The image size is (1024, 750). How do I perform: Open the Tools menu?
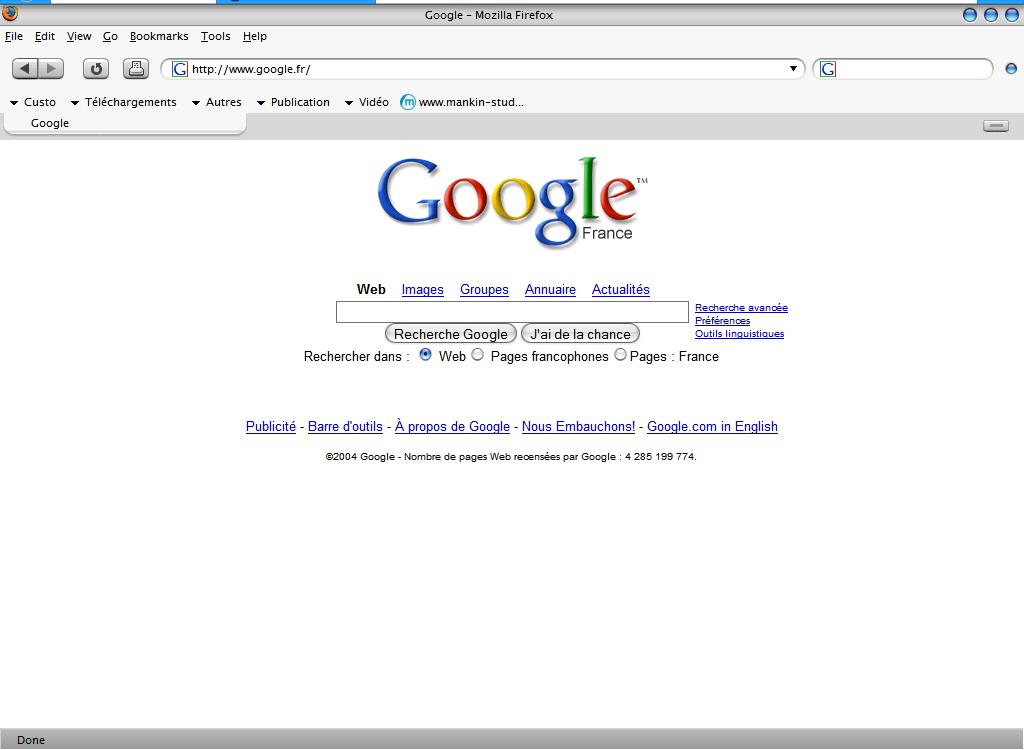(x=216, y=37)
